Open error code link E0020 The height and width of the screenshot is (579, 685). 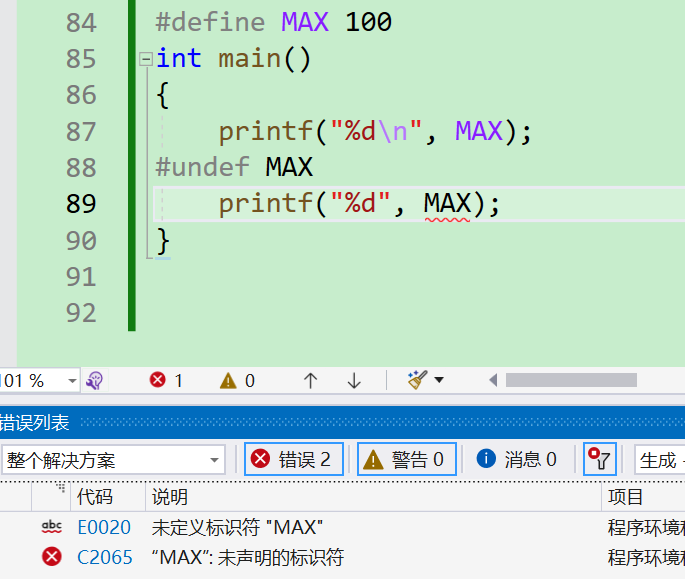click(104, 527)
